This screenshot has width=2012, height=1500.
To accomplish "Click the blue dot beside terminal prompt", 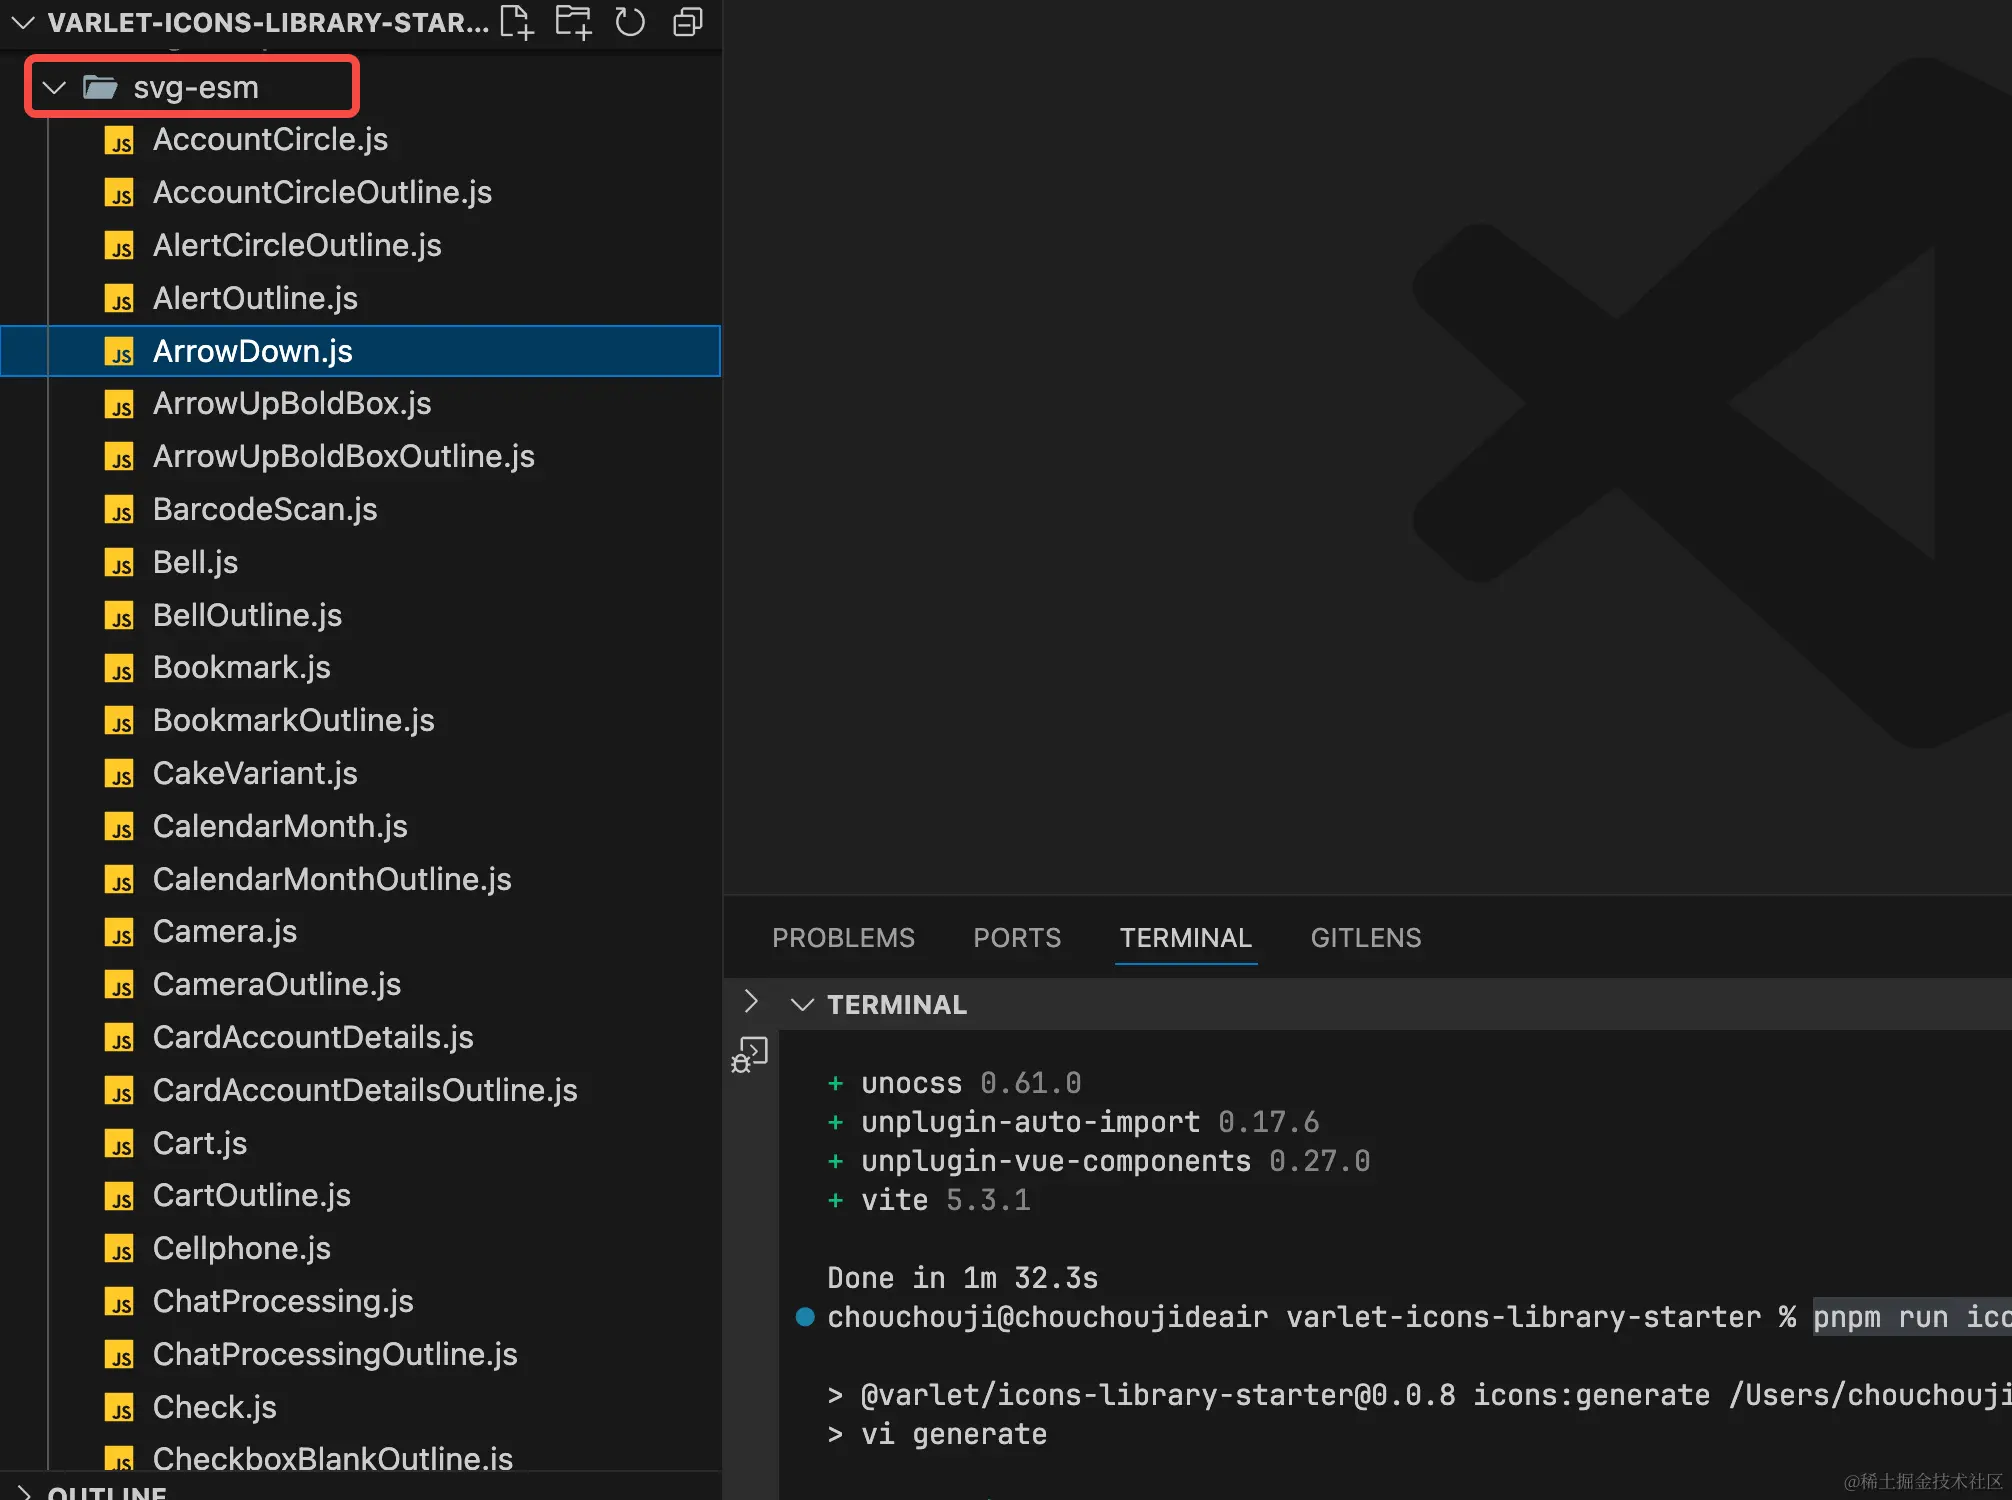I will (805, 1317).
